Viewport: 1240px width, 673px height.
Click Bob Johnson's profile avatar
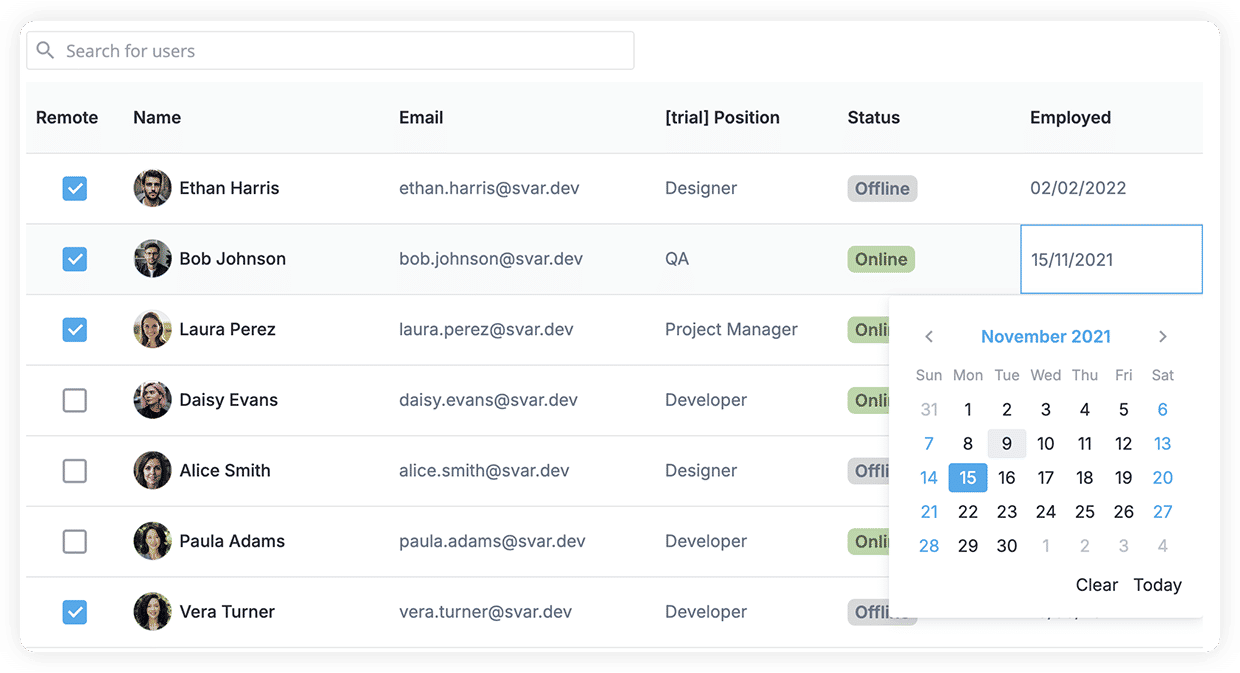[152, 259]
